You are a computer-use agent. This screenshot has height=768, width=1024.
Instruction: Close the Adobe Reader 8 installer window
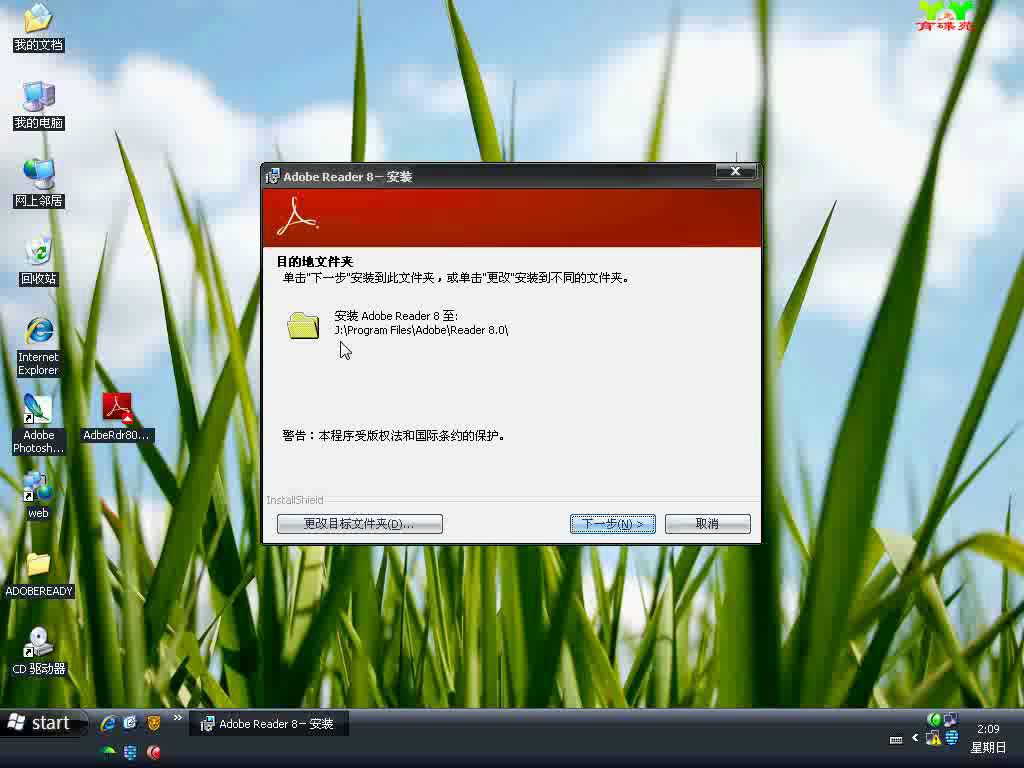coord(735,171)
